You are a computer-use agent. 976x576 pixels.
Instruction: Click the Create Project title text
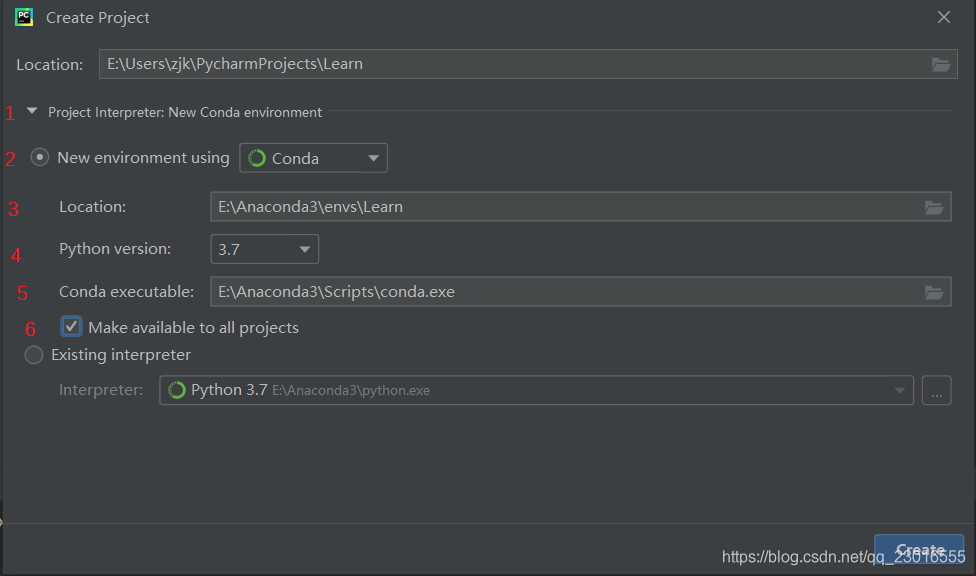click(x=98, y=18)
